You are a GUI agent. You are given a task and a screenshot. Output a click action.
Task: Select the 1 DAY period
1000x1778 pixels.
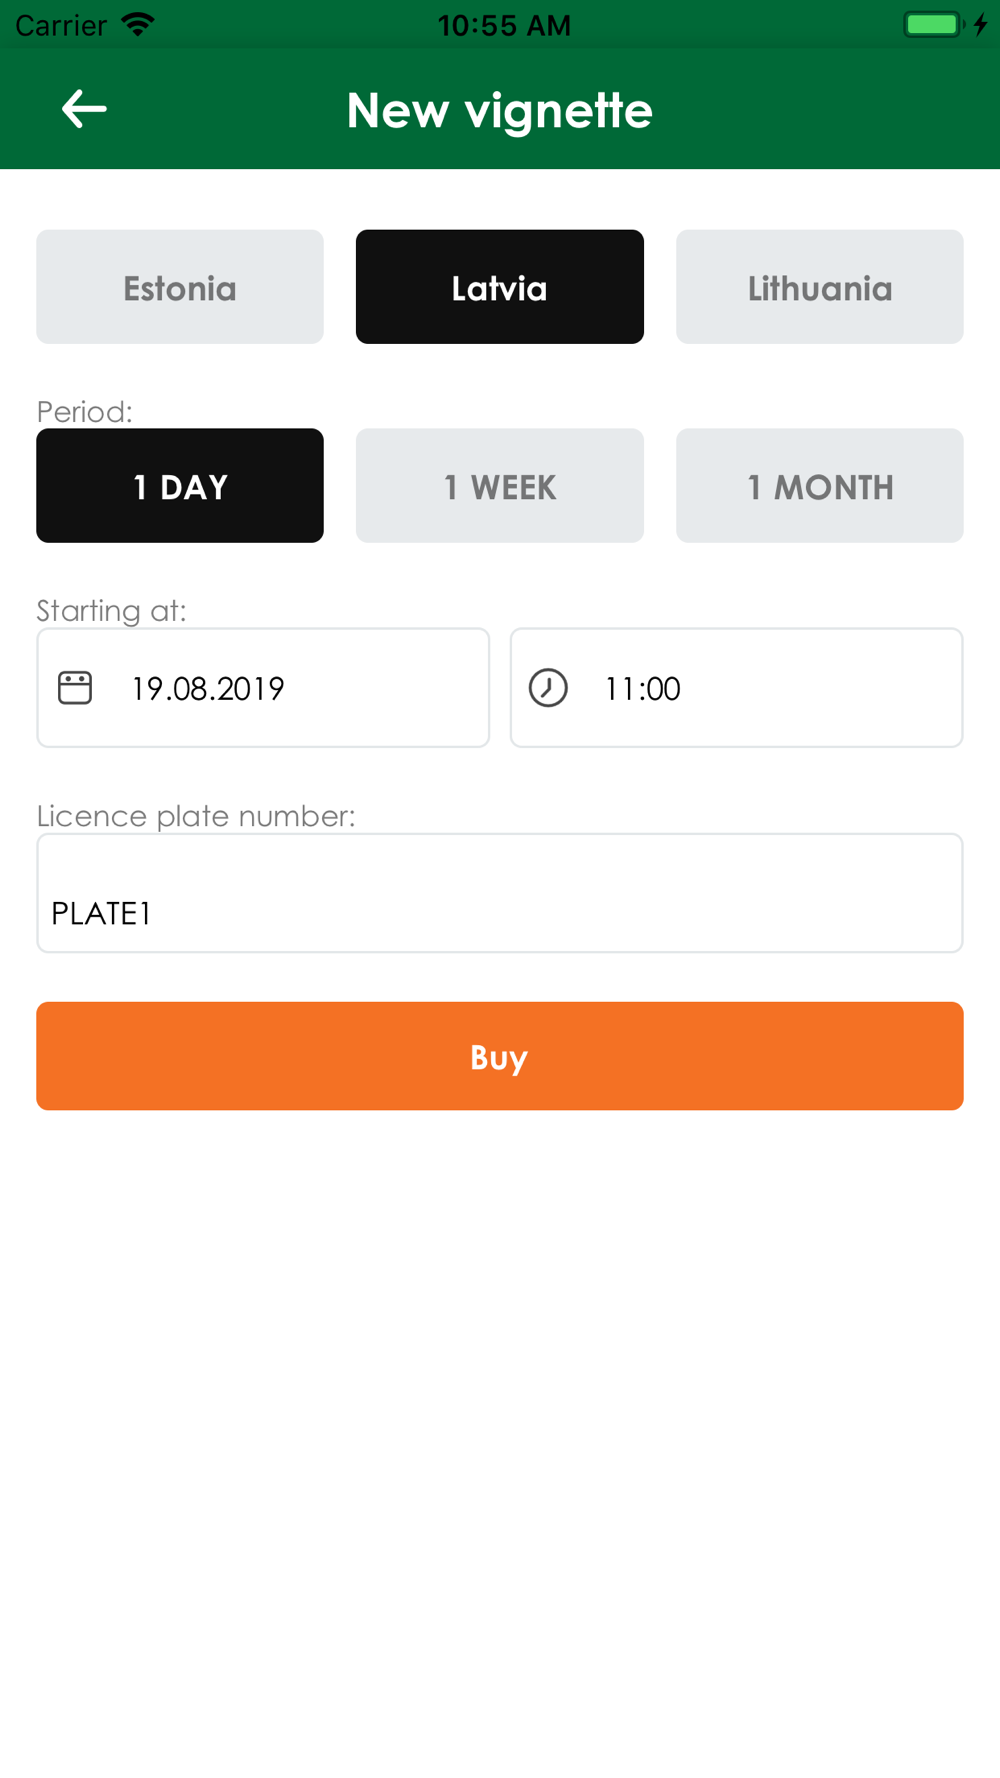tap(180, 486)
